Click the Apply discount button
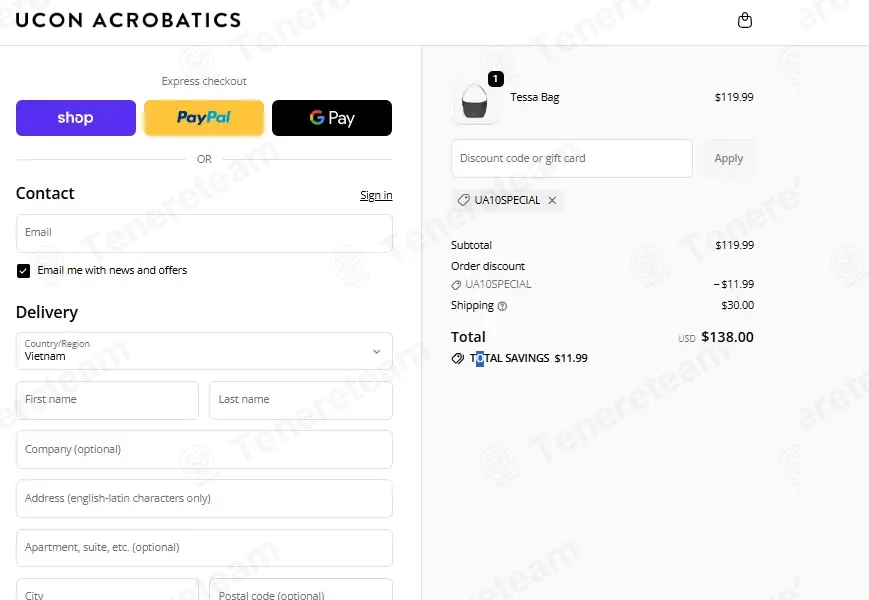The image size is (869, 600). 729,158
